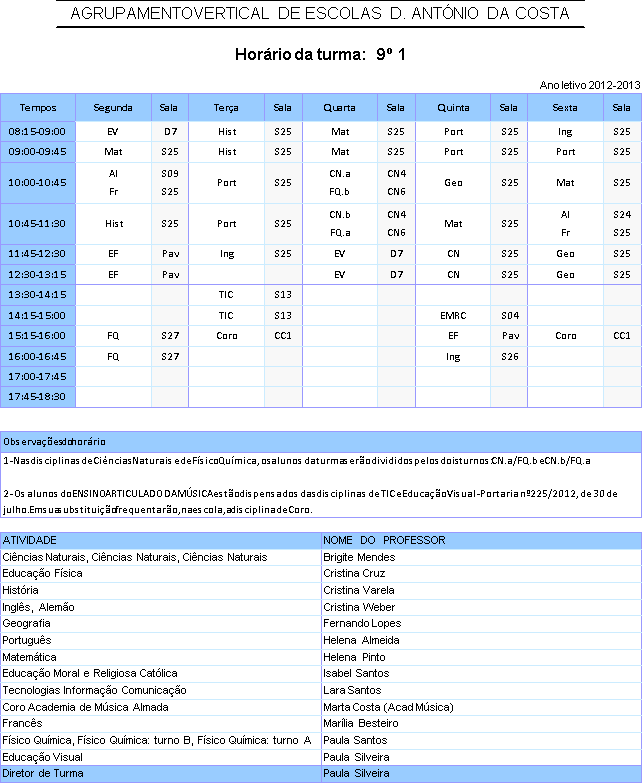642x783 pixels.
Task: Click the 'História' activity
Action: click(20, 590)
